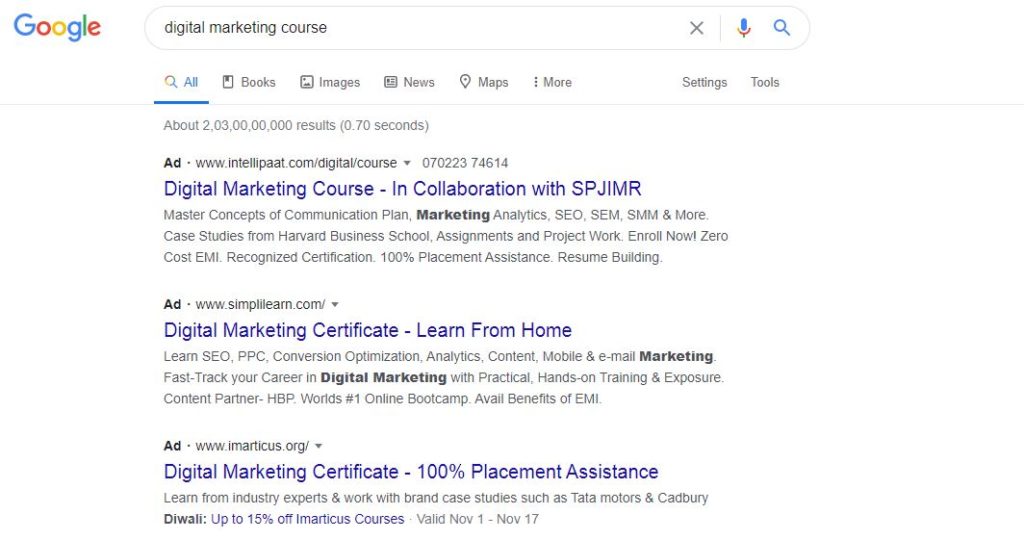Image resolution: width=1024 pixels, height=540 pixels.
Task: Clear the search box with X icon
Action: pos(697,28)
